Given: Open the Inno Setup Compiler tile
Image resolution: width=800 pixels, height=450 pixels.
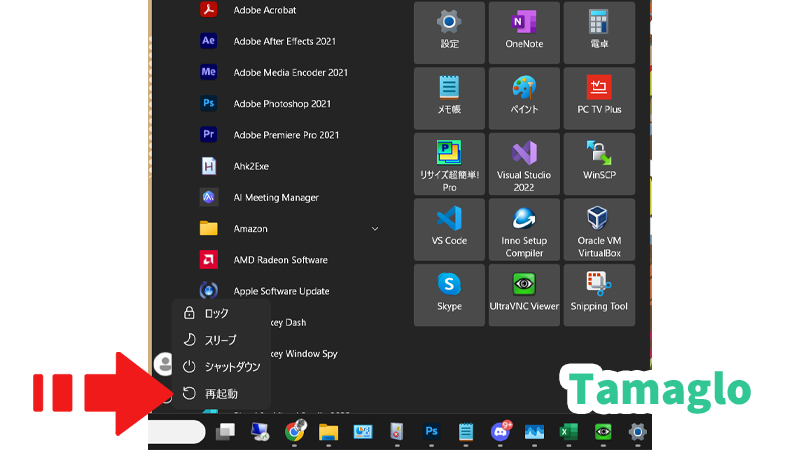Looking at the screenshot, I should tap(524, 229).
